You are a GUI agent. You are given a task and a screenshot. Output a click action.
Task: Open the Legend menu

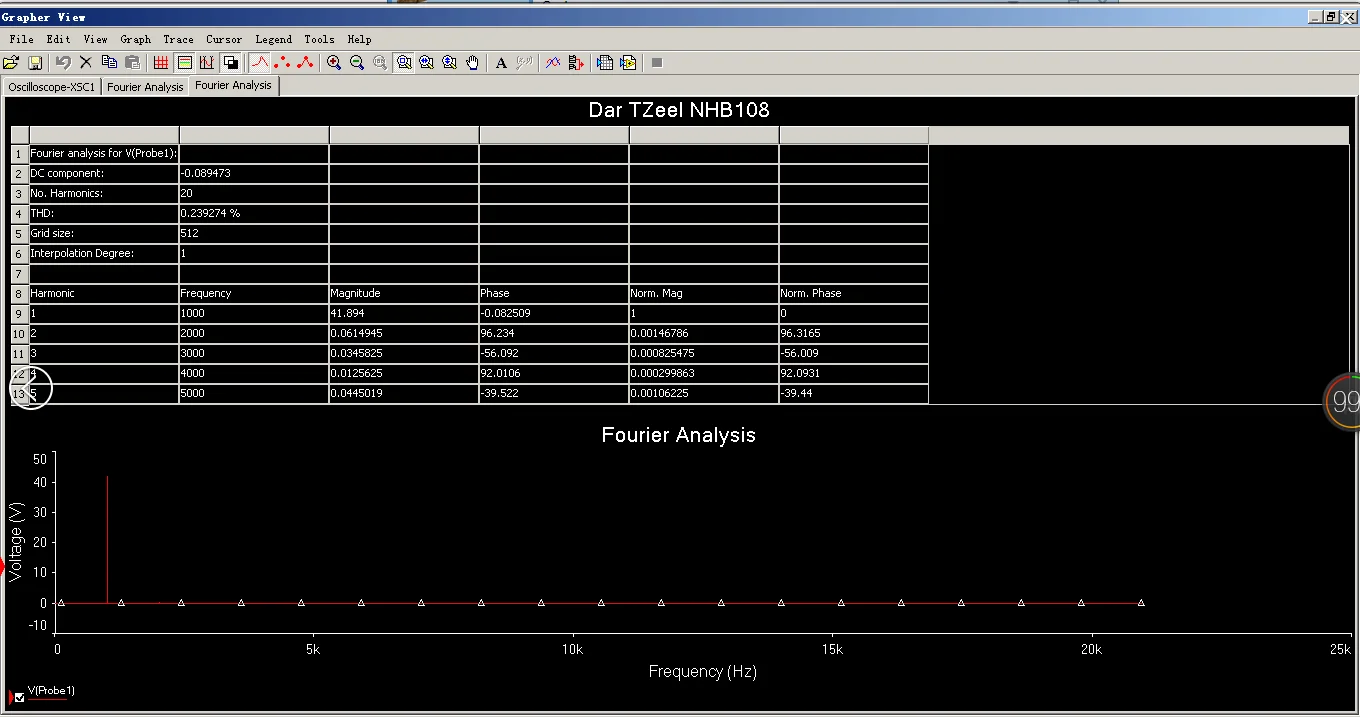[273, 39]
